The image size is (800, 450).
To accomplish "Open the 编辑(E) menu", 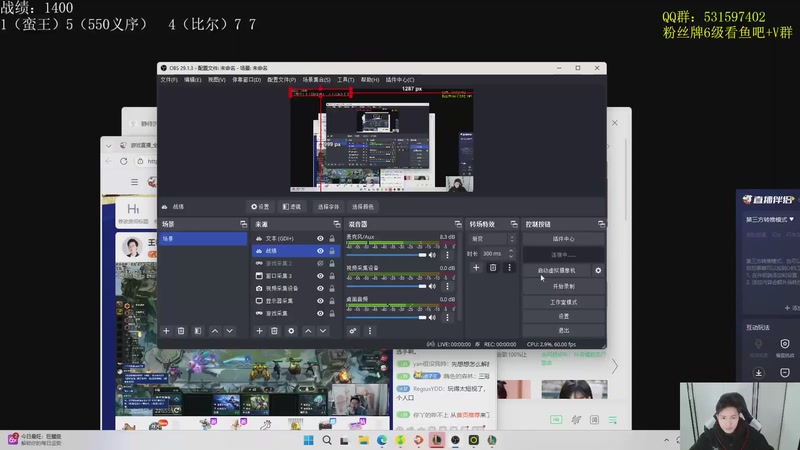I will click(193, 80).
